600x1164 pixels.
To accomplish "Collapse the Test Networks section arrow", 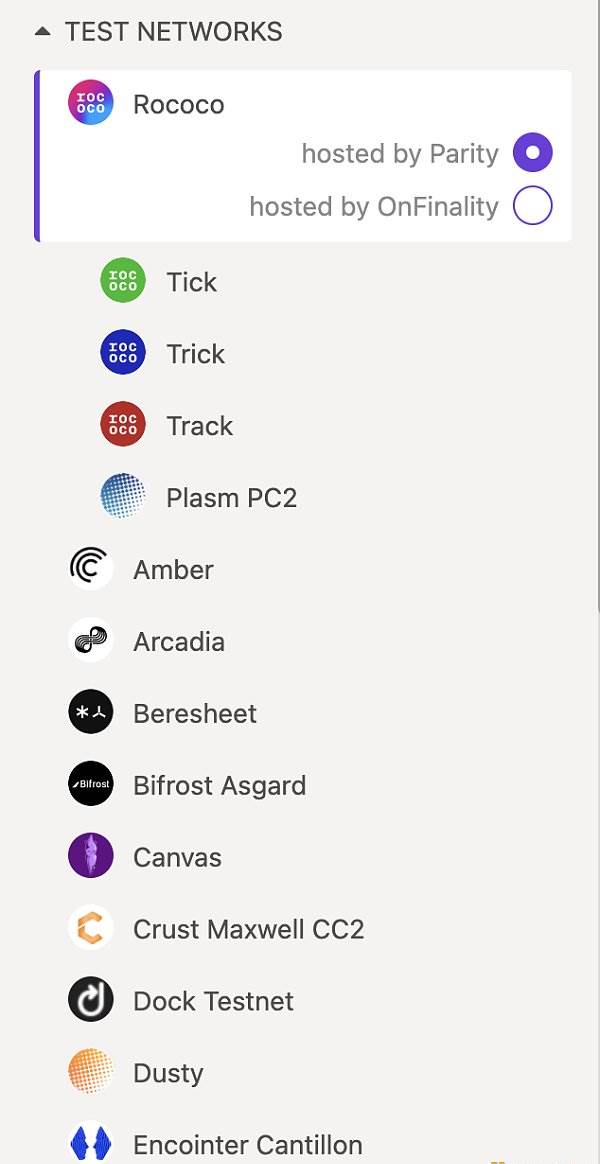I will [42, 32].
